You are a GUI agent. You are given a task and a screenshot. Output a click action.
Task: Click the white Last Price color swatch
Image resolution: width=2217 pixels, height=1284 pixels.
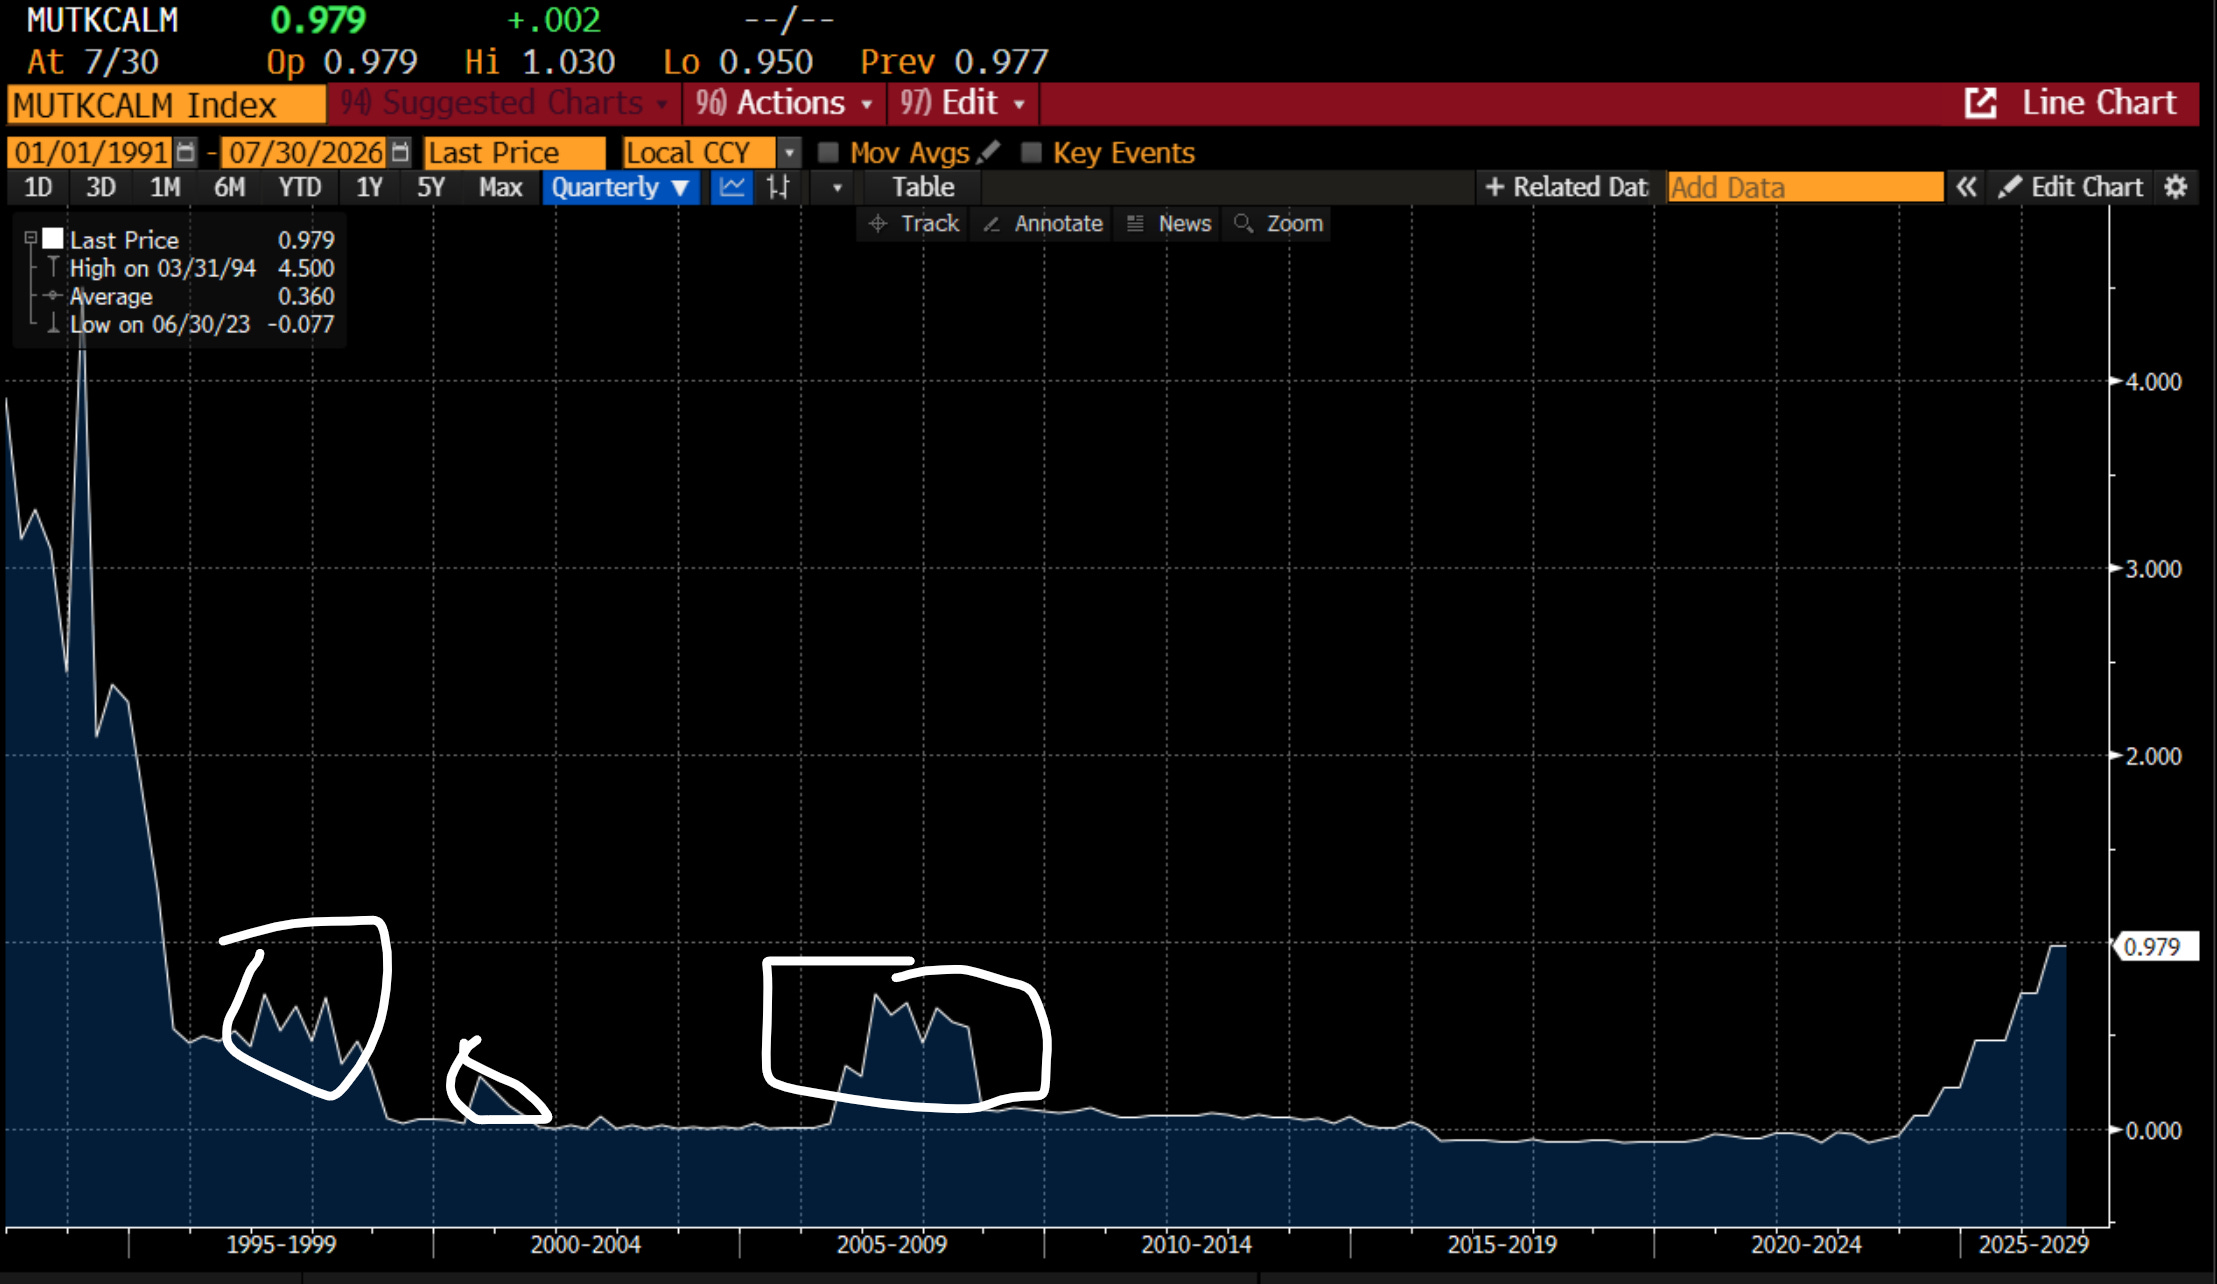click(53, 238)
